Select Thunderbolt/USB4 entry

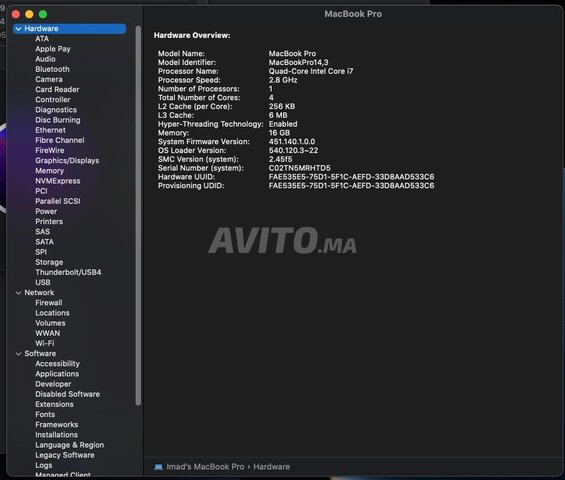[68, 272]
